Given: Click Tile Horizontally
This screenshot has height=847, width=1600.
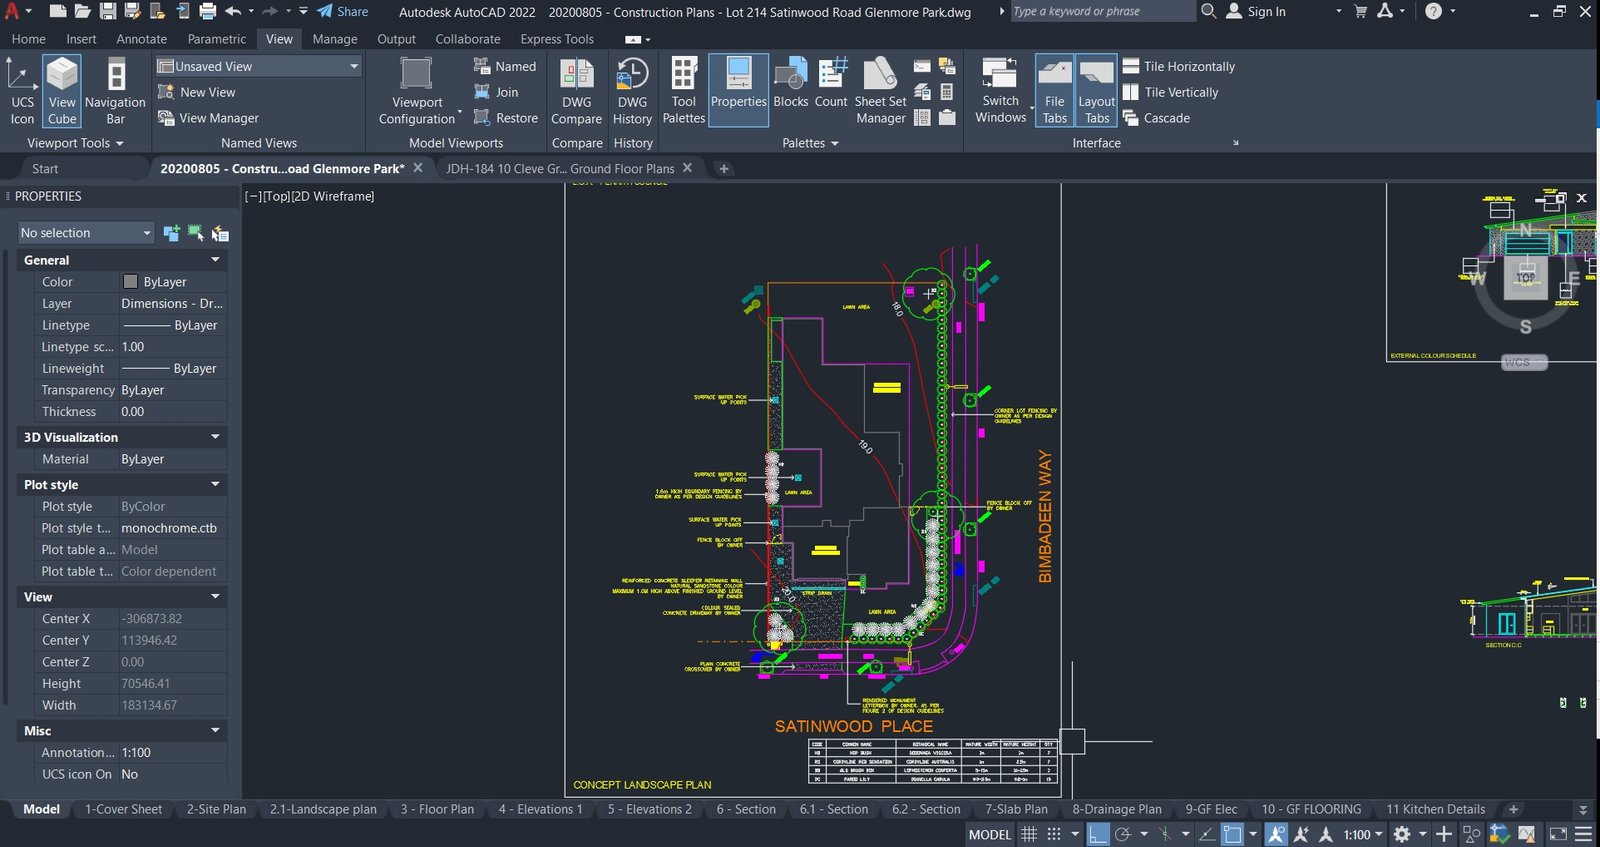Looking at the screenshot, I should pyautogui.click(x=1189, y=66).
